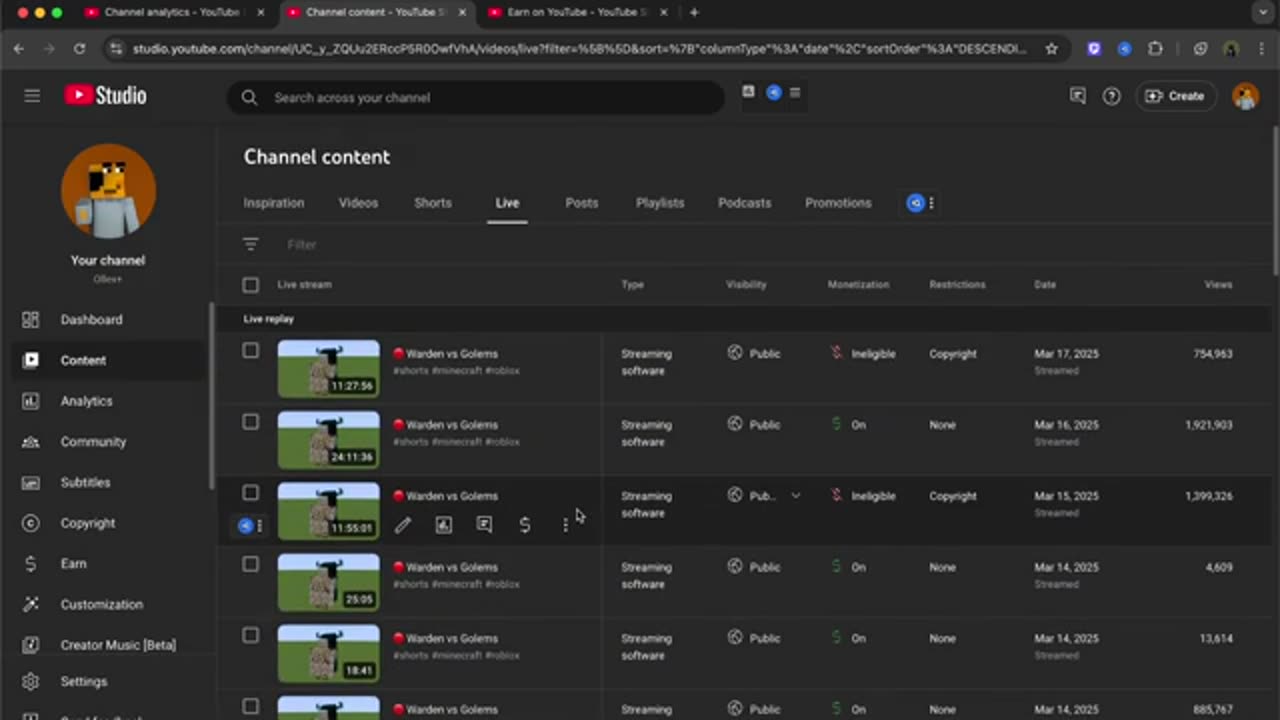Click the left sidebar scrollbar
The image size is (1280, 720).
pos(211,395)
